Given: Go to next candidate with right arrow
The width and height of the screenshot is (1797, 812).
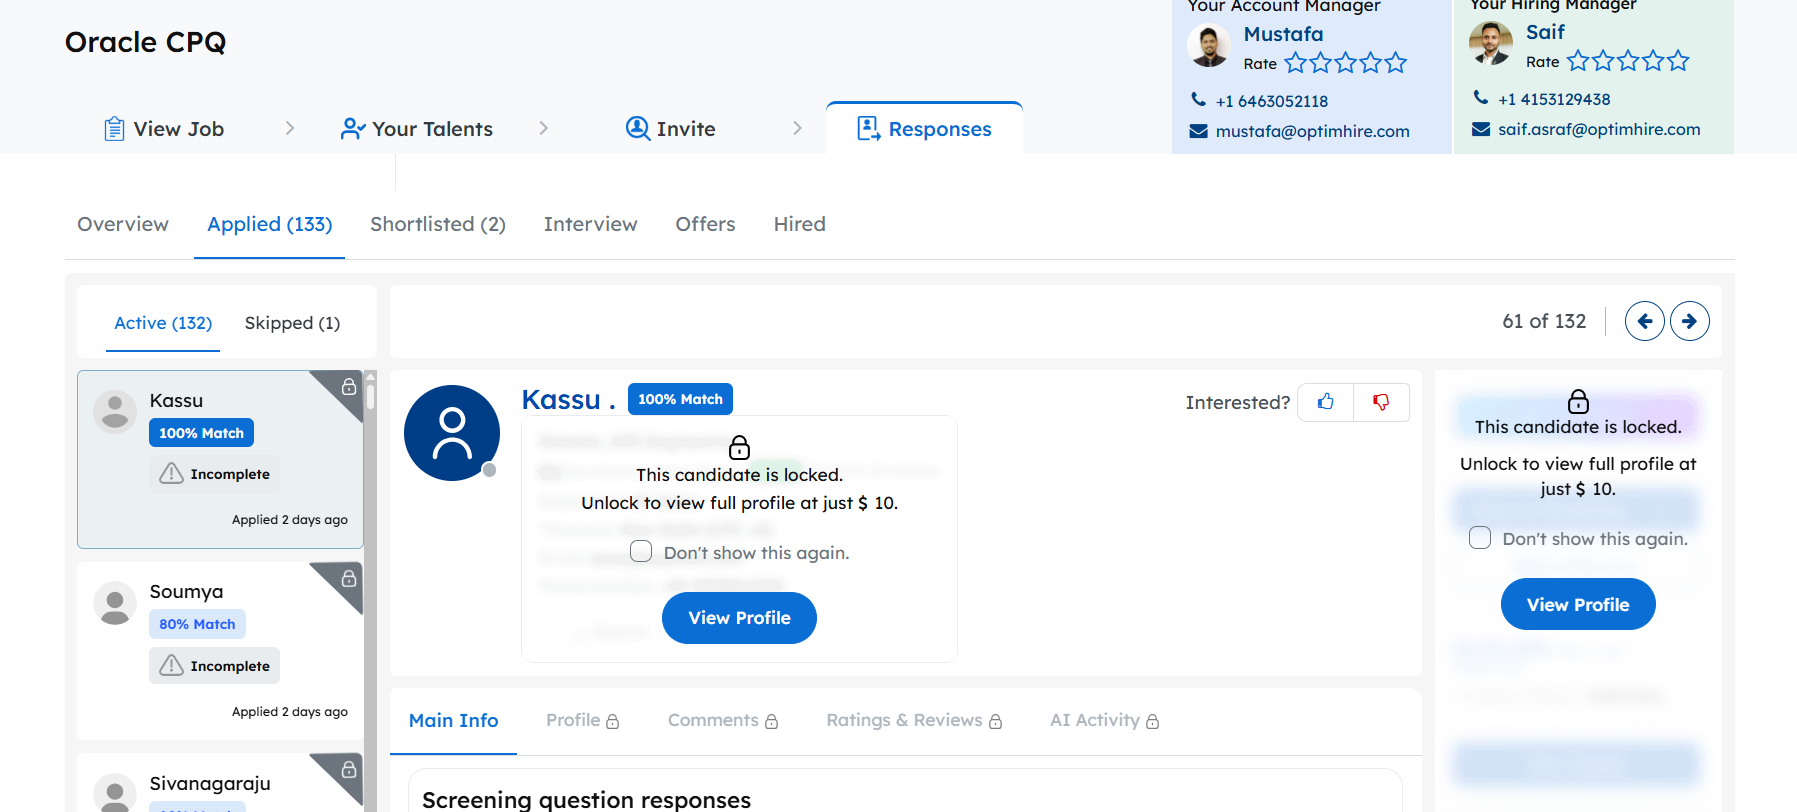Looking at the screenshot, I should [1689, 321].
